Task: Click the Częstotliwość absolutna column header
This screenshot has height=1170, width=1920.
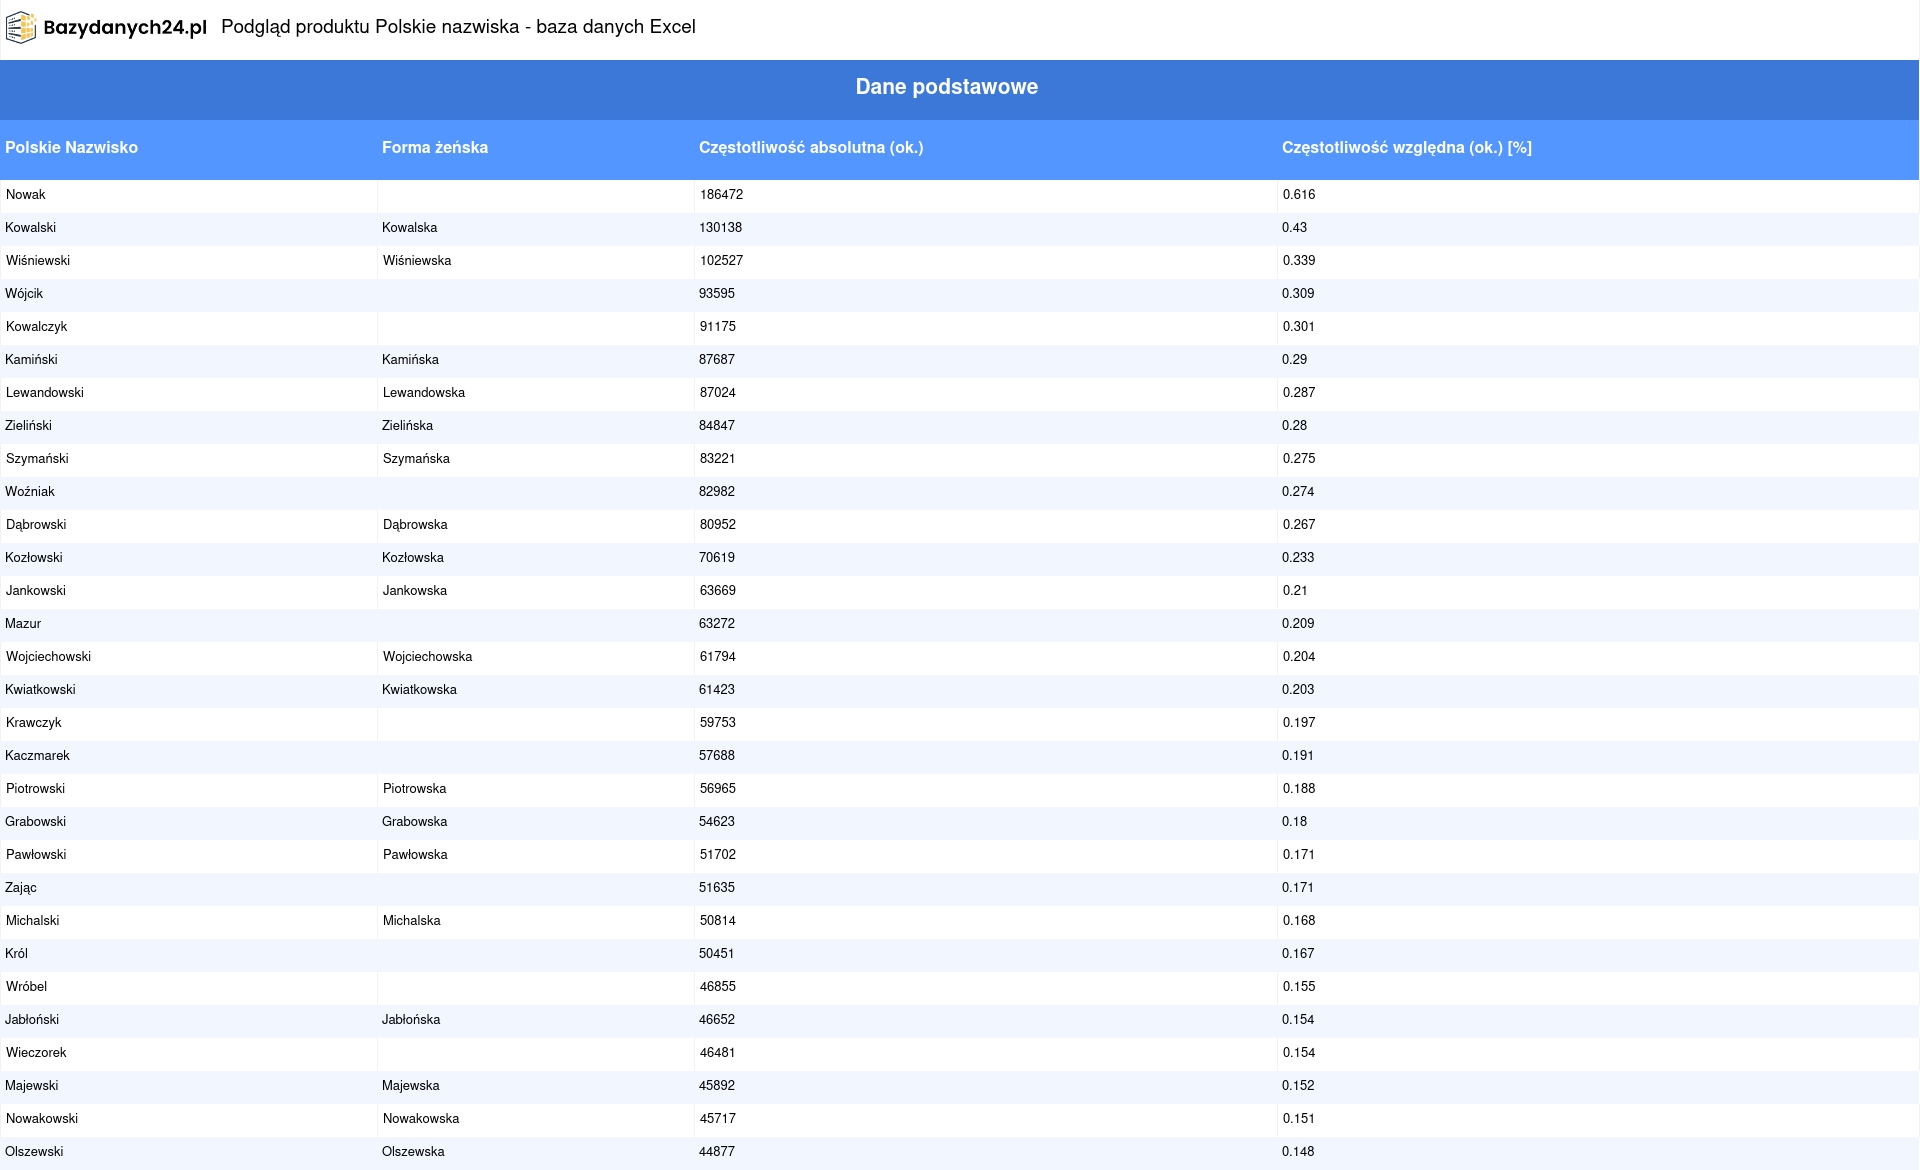Action: click(811, 148)
